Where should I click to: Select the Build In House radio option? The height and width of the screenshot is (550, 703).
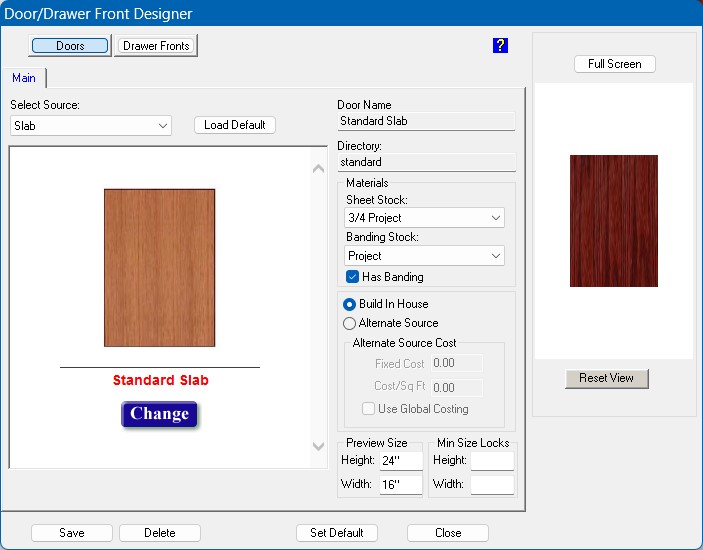350,304
